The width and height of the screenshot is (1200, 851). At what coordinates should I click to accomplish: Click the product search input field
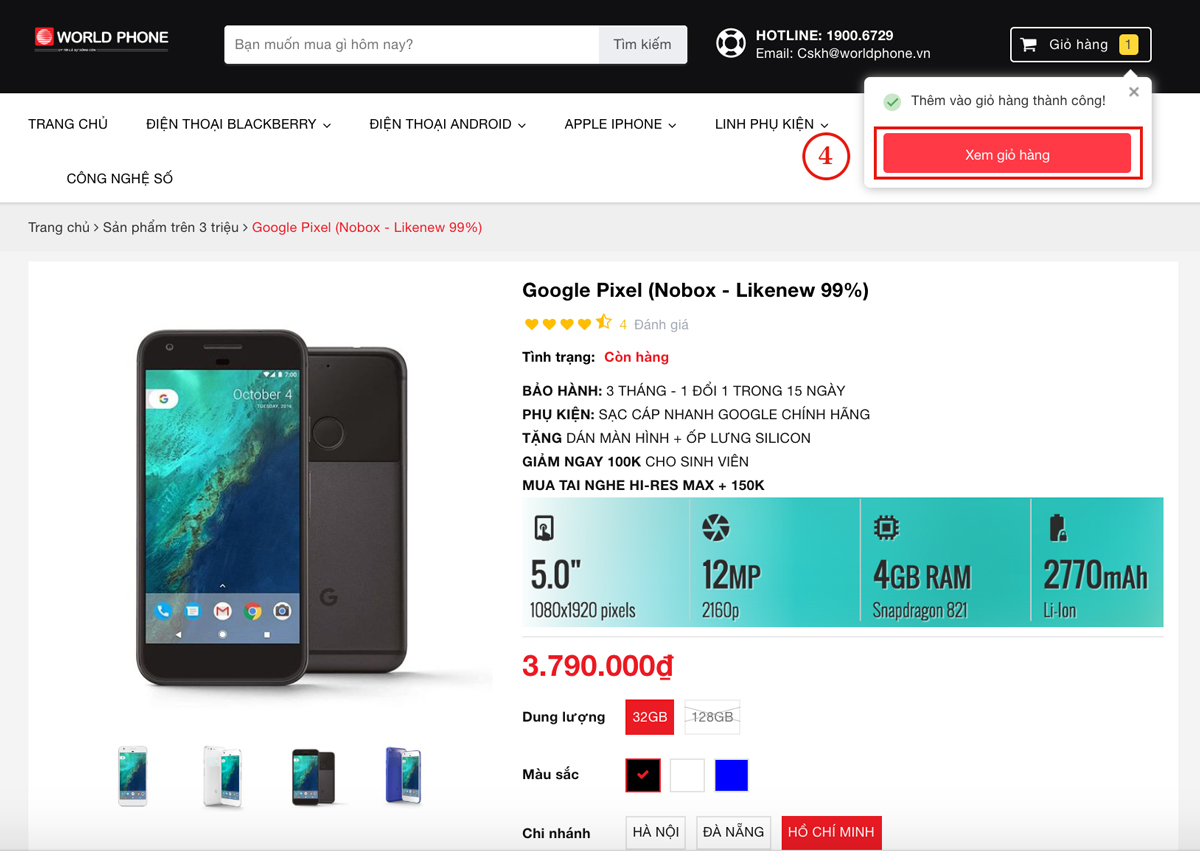pyautogui.click(x=412, y=45)
